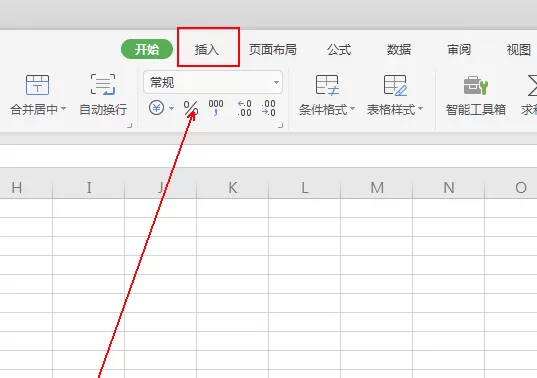Open the Smart Toolbox (智能工具箱)
The height and width of the screenshot is (378, 537).
pyautogui.click(x=476, y=95)
